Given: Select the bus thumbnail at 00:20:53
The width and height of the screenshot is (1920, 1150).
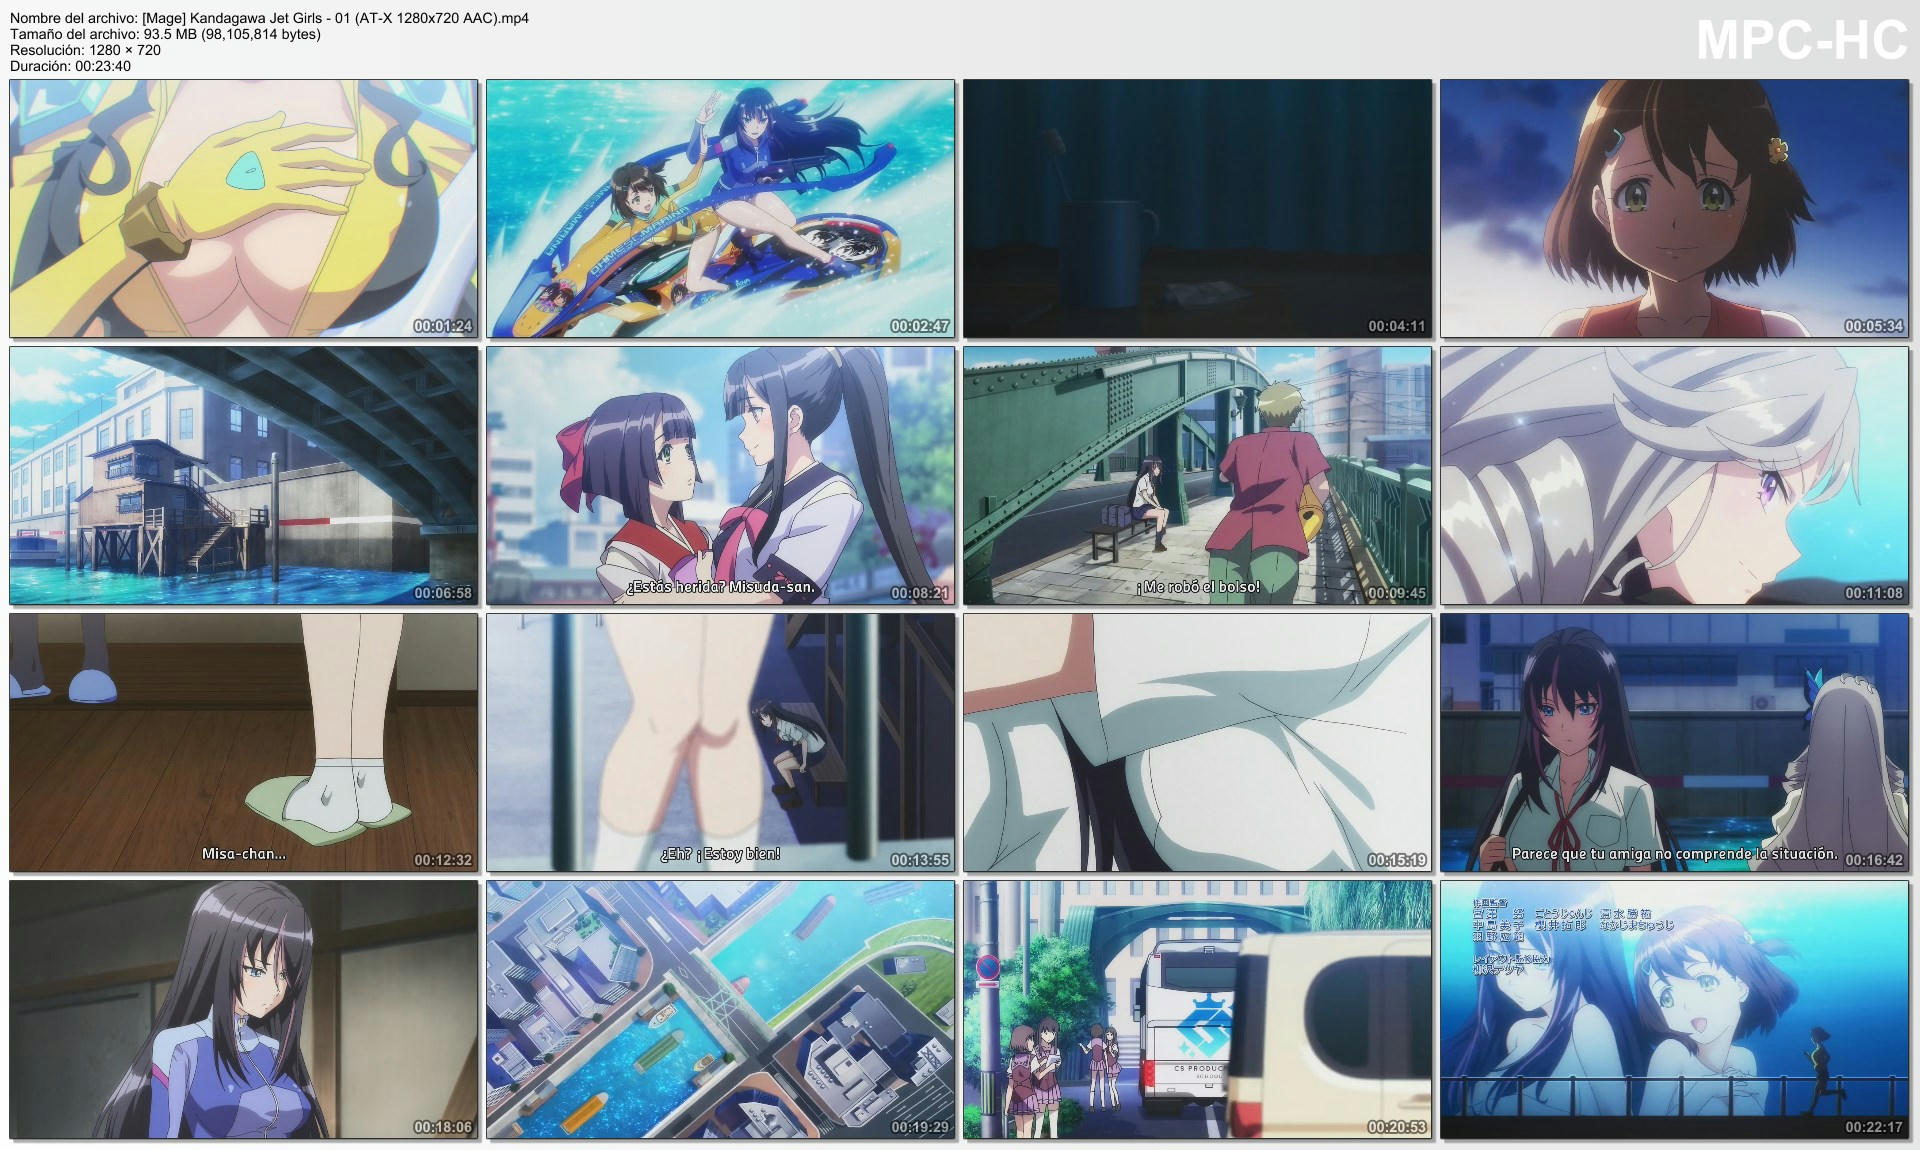Looking at the screenshot, I should (1198, 1010).
